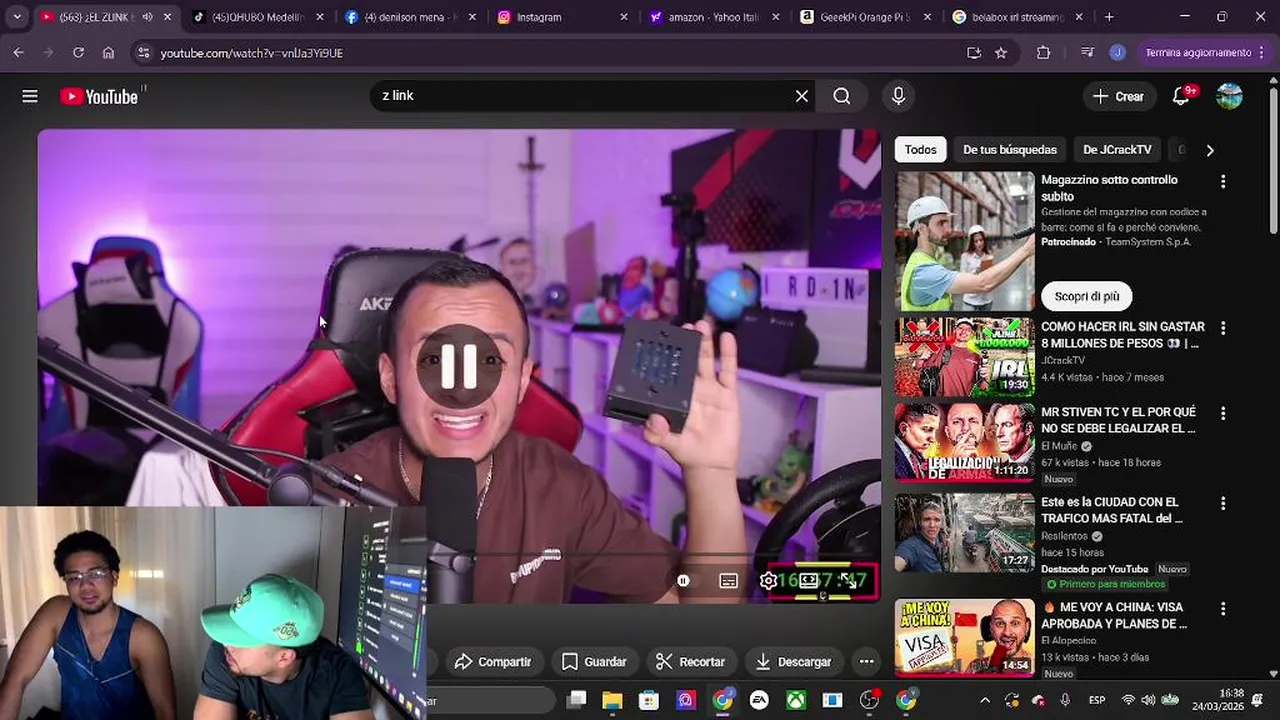1280x720 pixels.
Task: Open the YouTube notifications bell
Action: click(x=1181, y=96)
